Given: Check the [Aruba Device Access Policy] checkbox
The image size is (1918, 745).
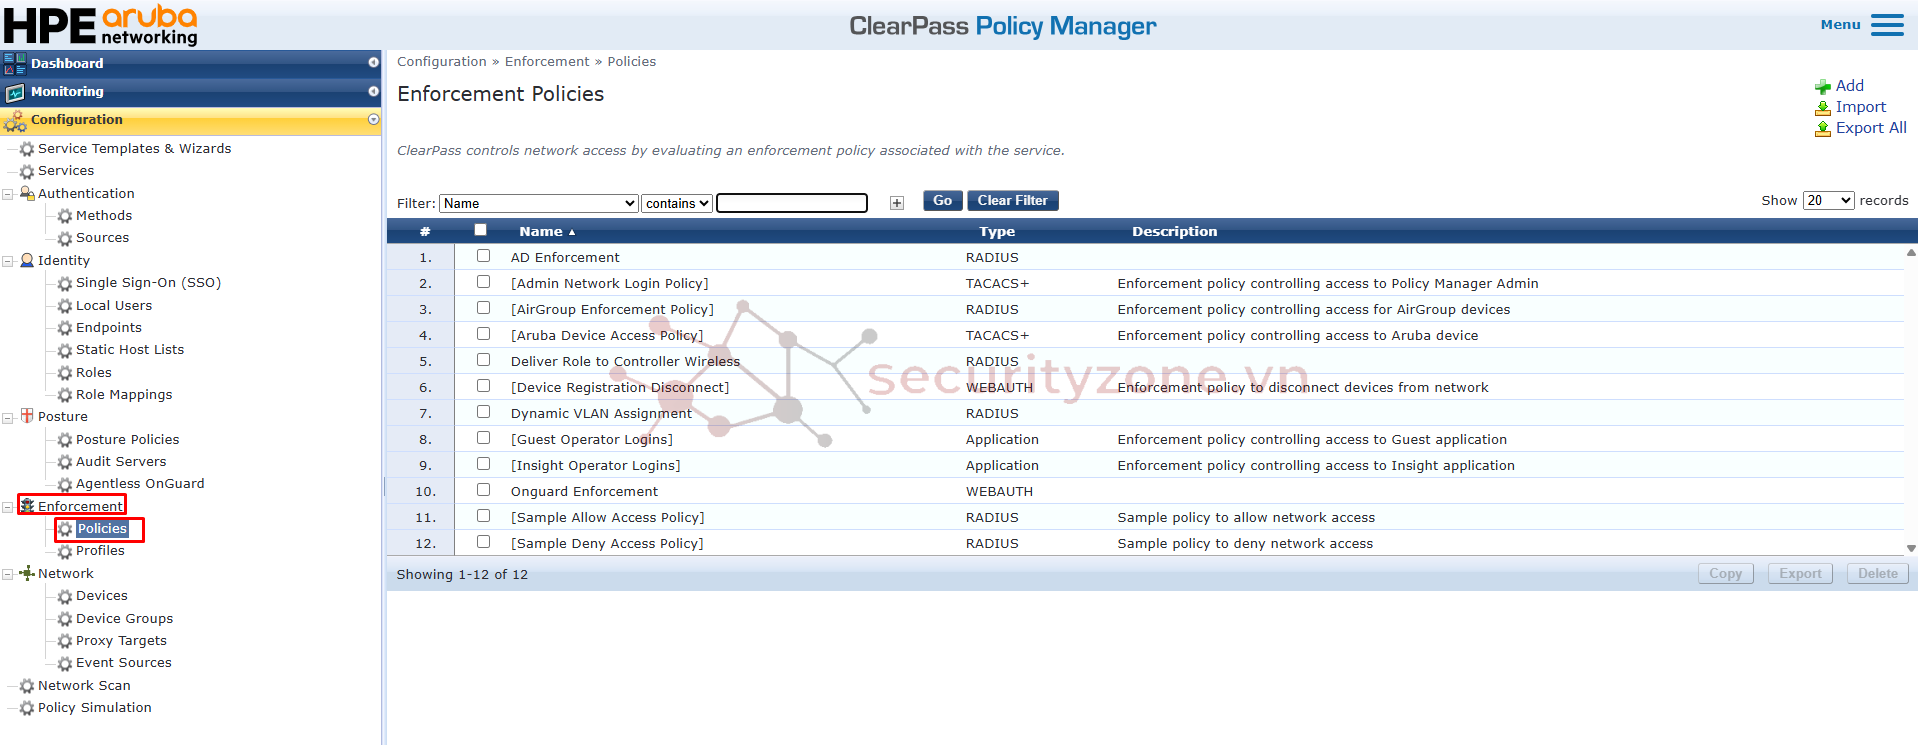Looking at the screenshot, I should (x=484, y=334).
